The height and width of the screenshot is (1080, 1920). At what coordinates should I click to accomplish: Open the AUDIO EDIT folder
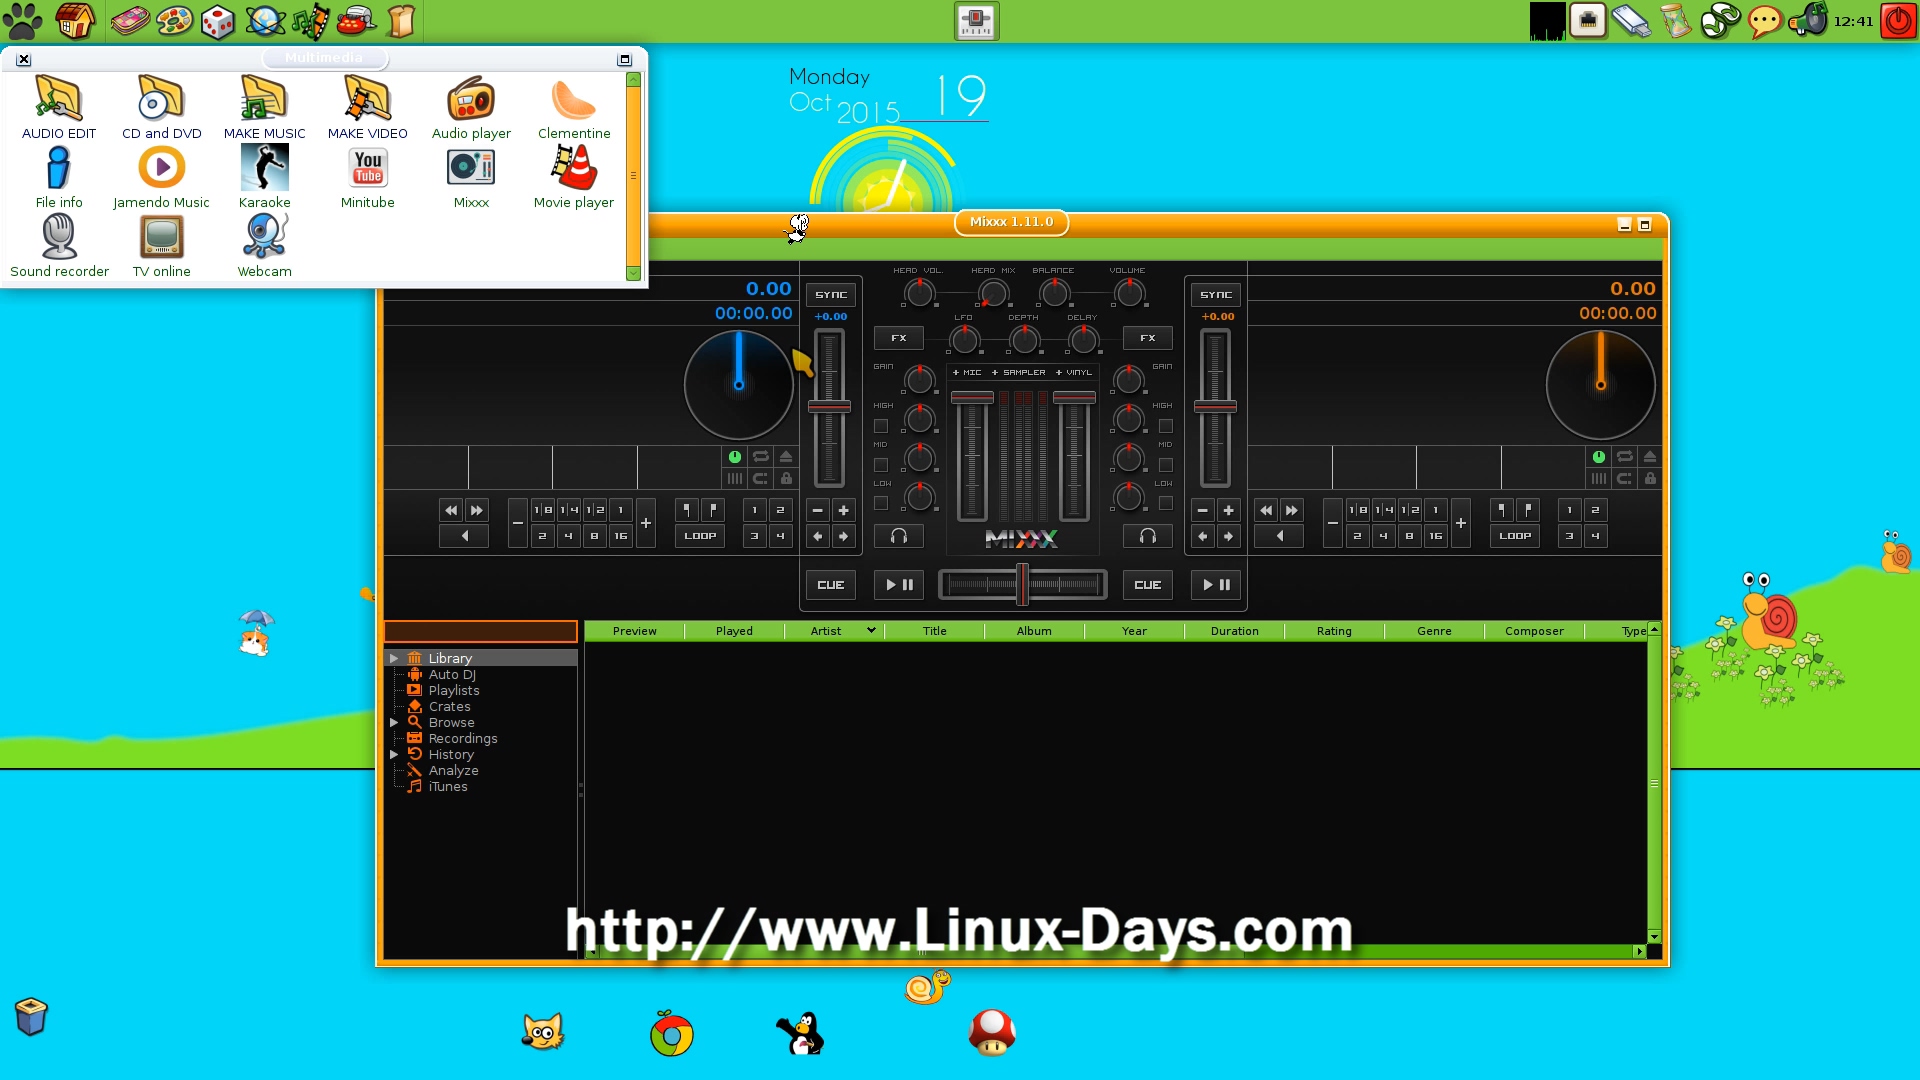coord(59,107)
